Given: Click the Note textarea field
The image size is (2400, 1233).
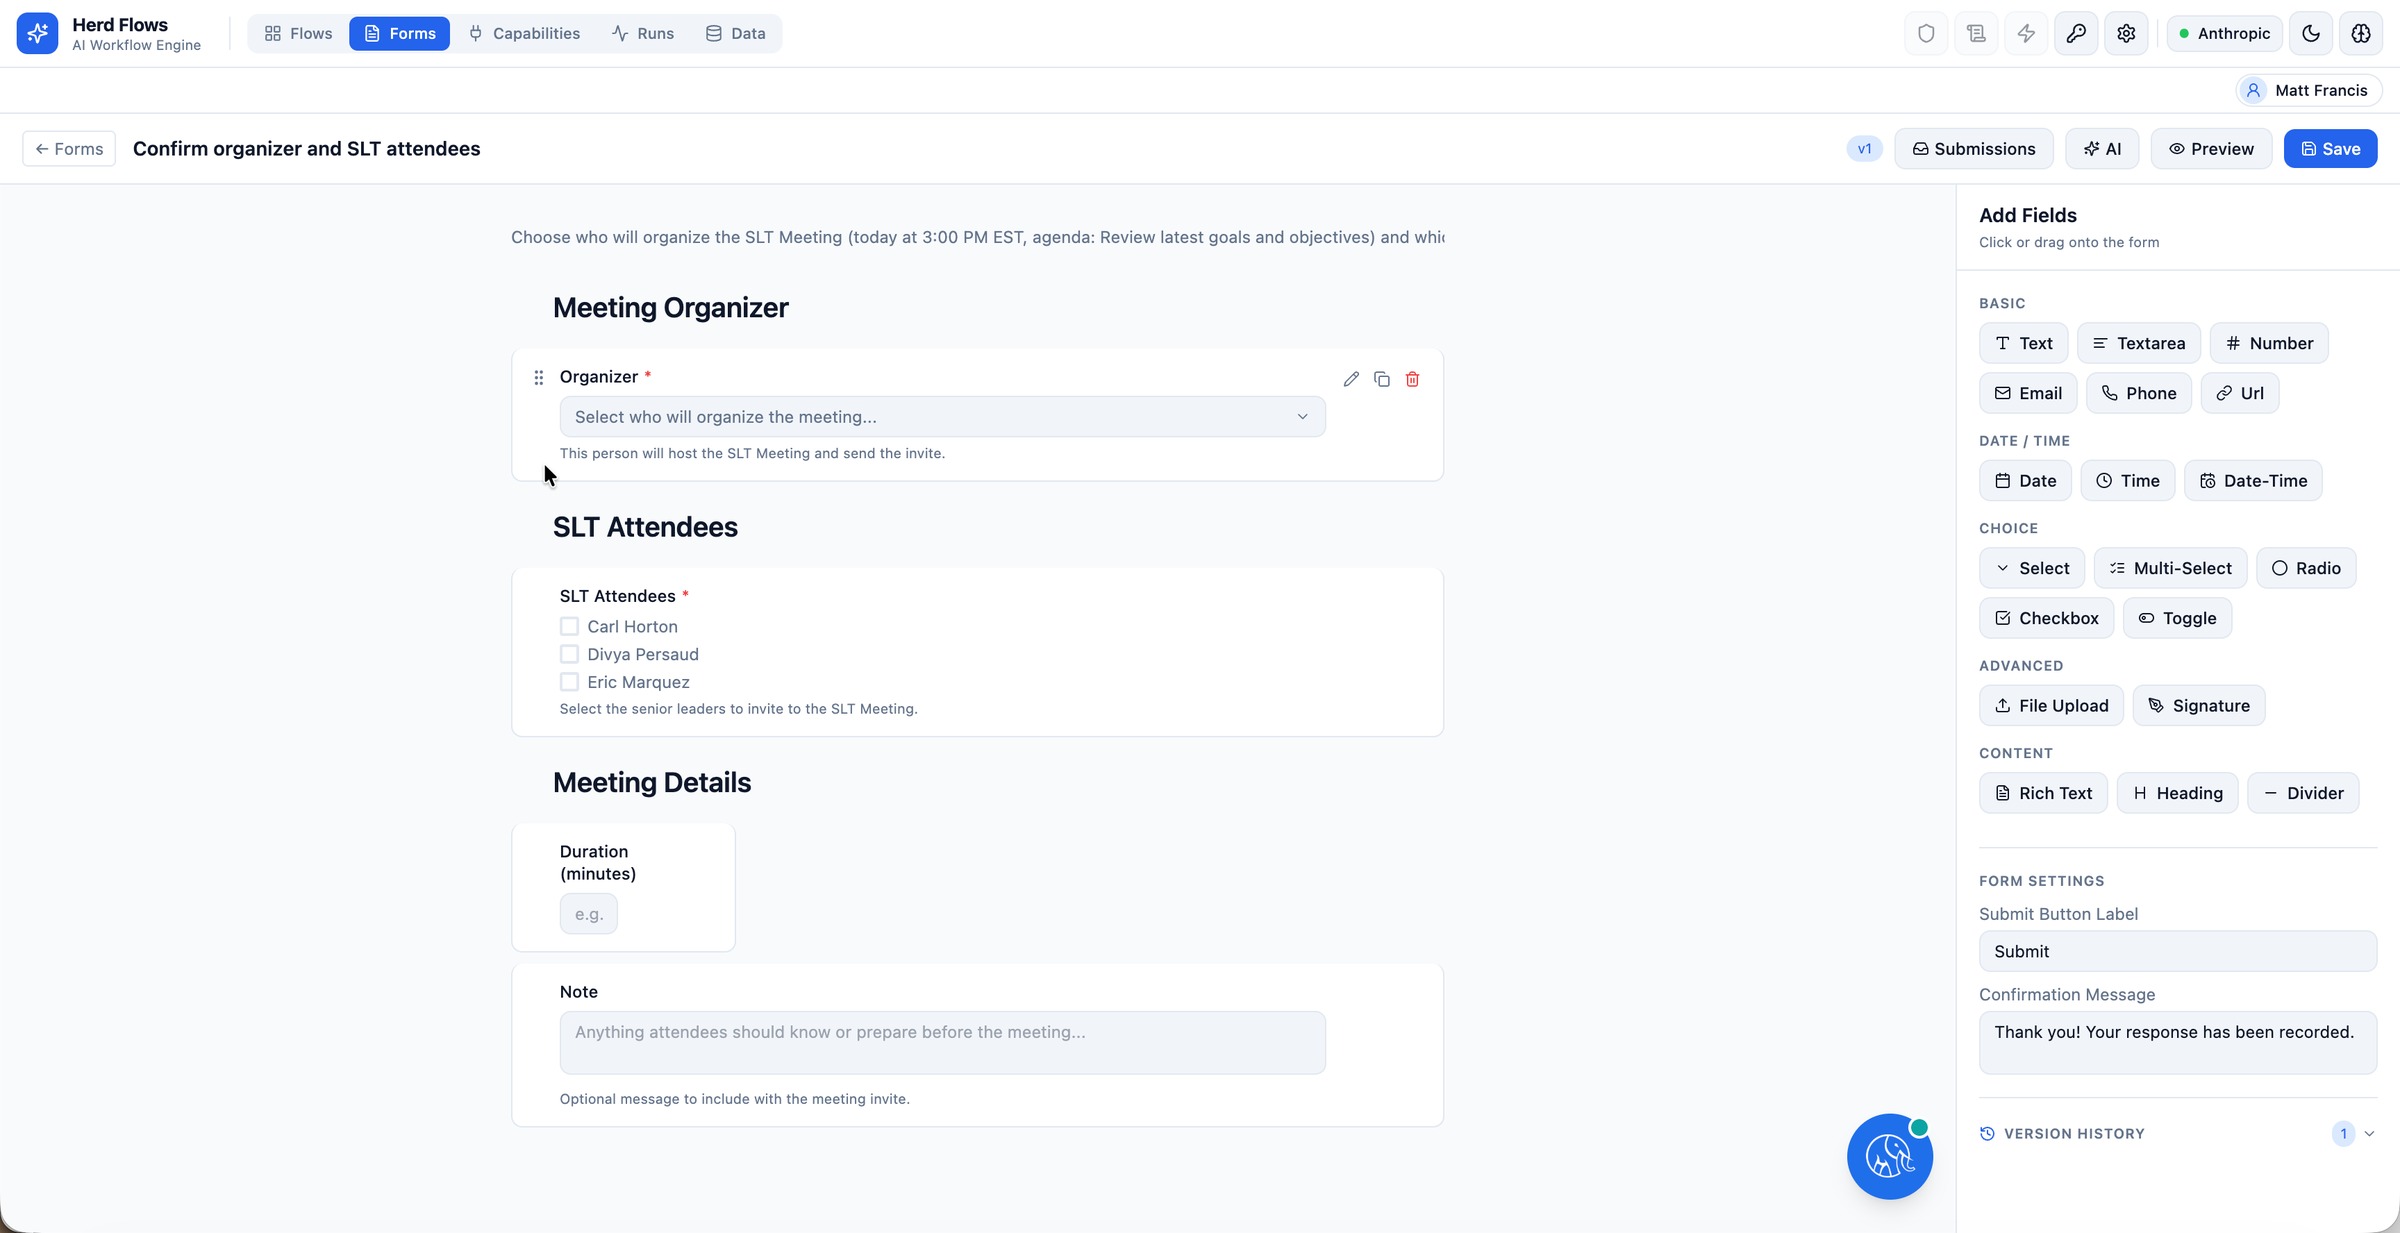Looking at the screenshot, I should [x=942, y=1043].
